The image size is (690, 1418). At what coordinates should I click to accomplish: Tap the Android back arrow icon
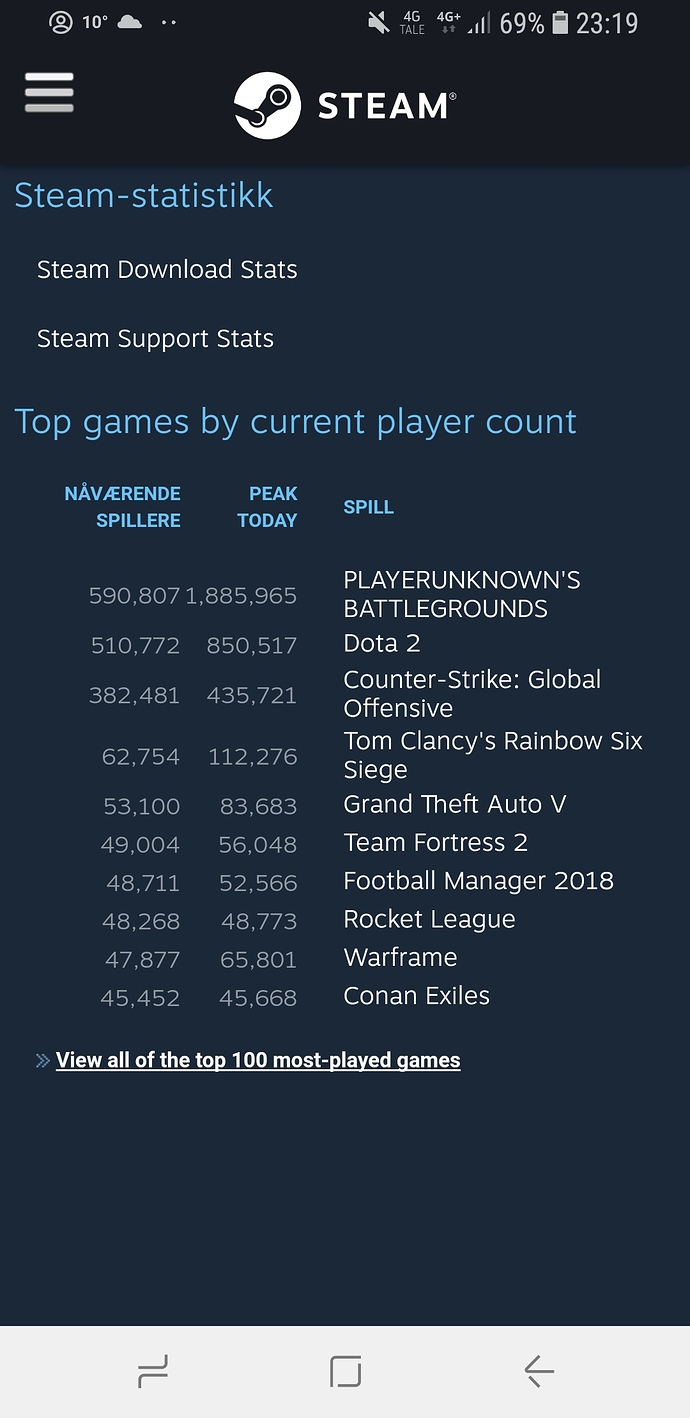coord(539,1372)
